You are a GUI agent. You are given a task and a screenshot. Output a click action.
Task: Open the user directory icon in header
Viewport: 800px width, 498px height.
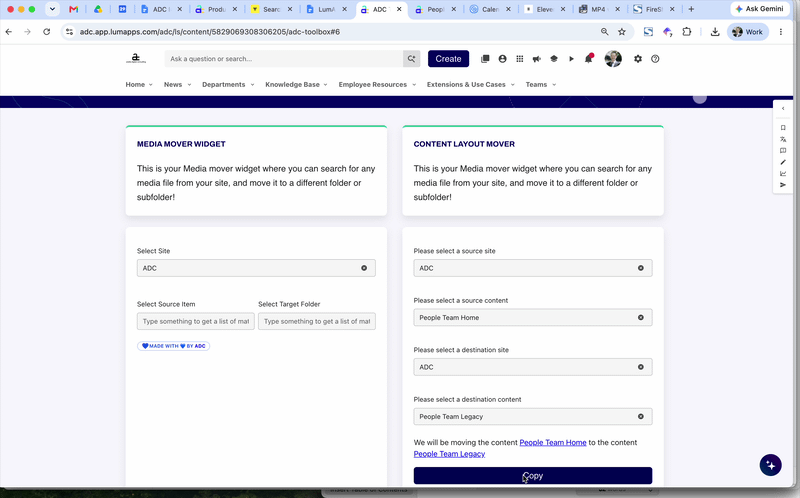pos(503,59)
